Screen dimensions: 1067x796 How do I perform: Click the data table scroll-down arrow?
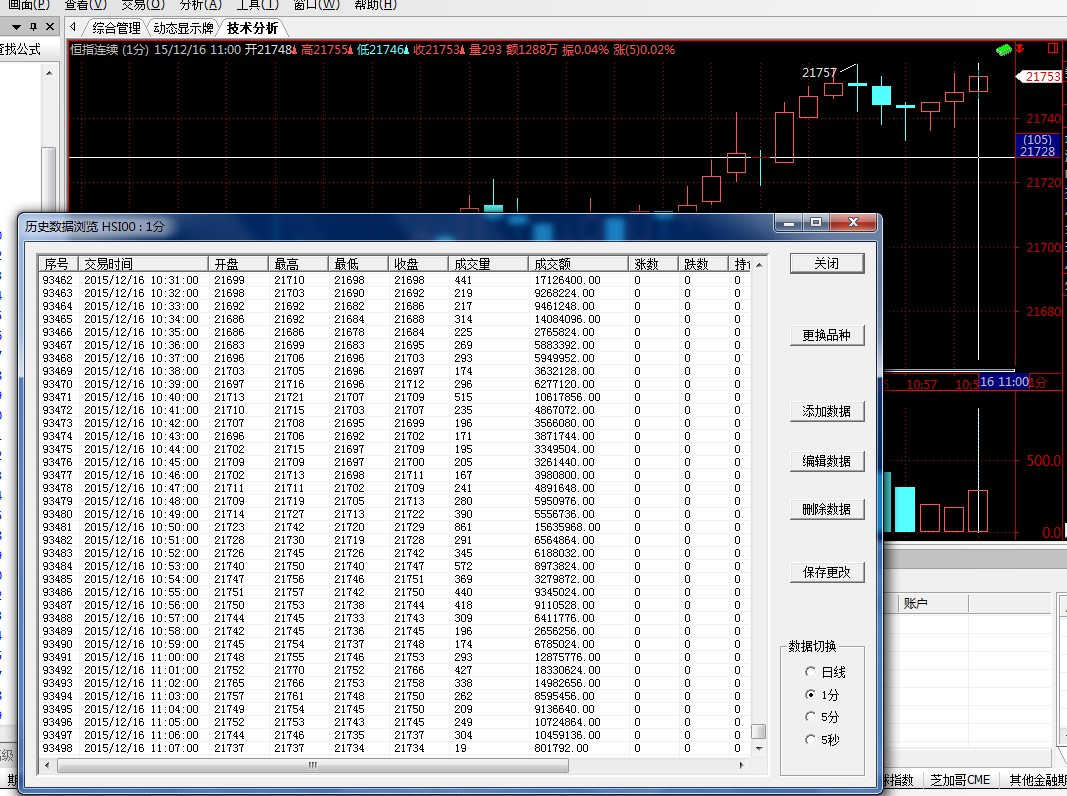(758, 748)
